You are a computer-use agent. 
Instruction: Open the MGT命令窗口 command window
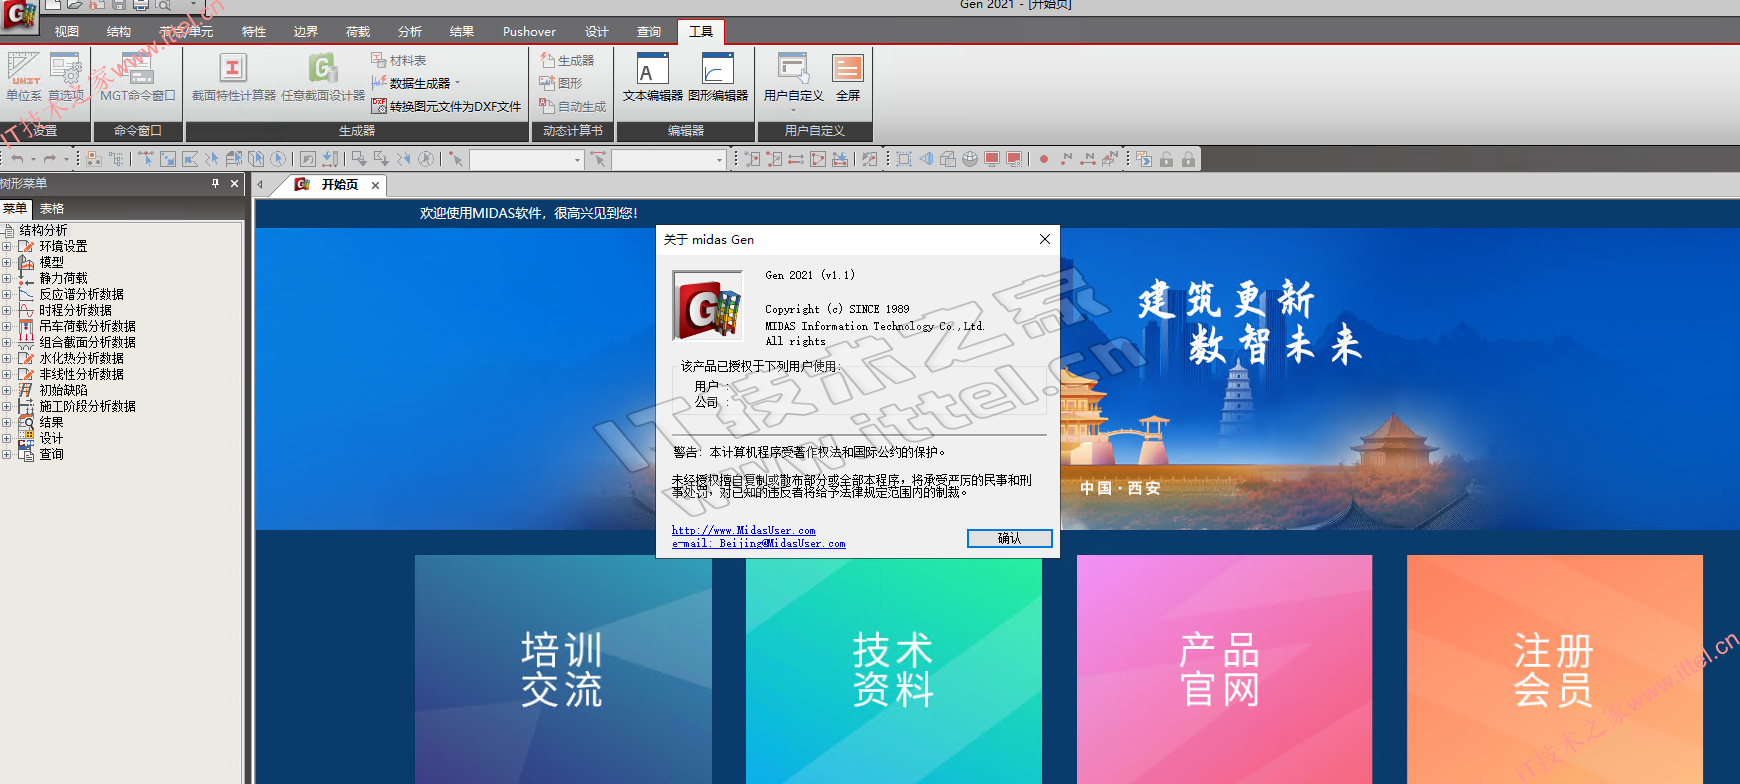(x=138, y=78)
